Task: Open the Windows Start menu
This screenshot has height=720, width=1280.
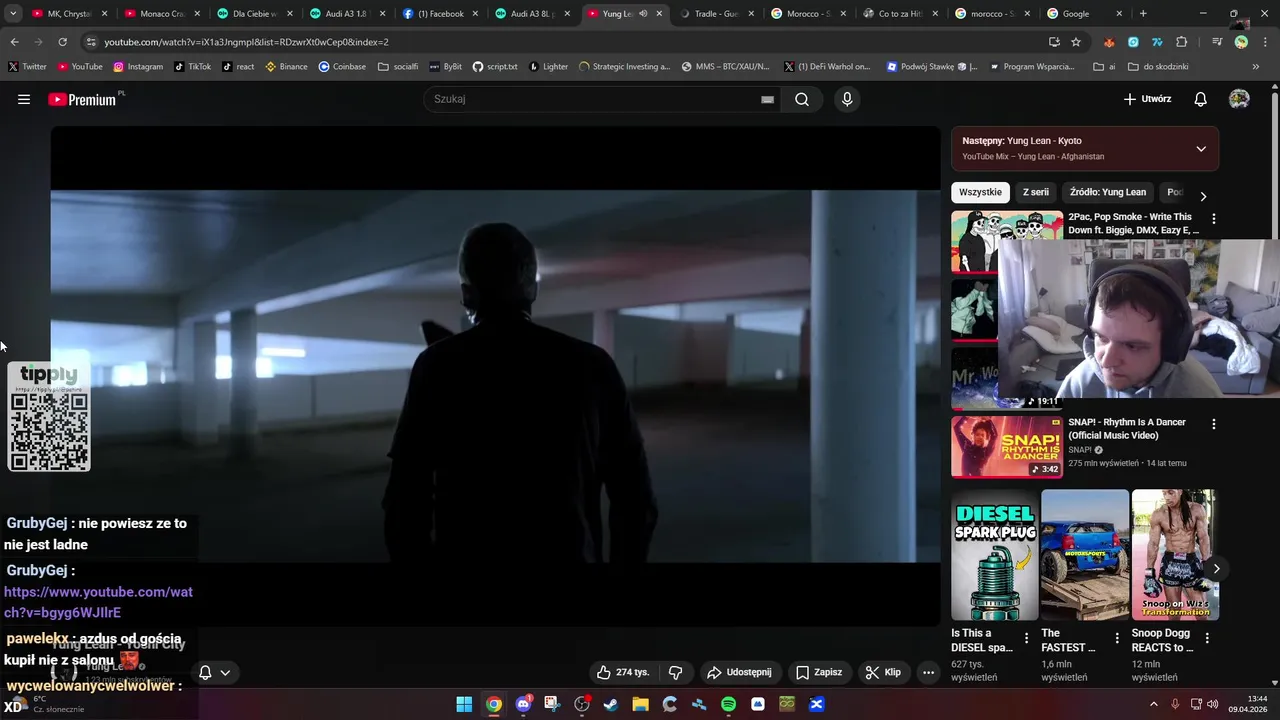Action: tap(464, 704)
